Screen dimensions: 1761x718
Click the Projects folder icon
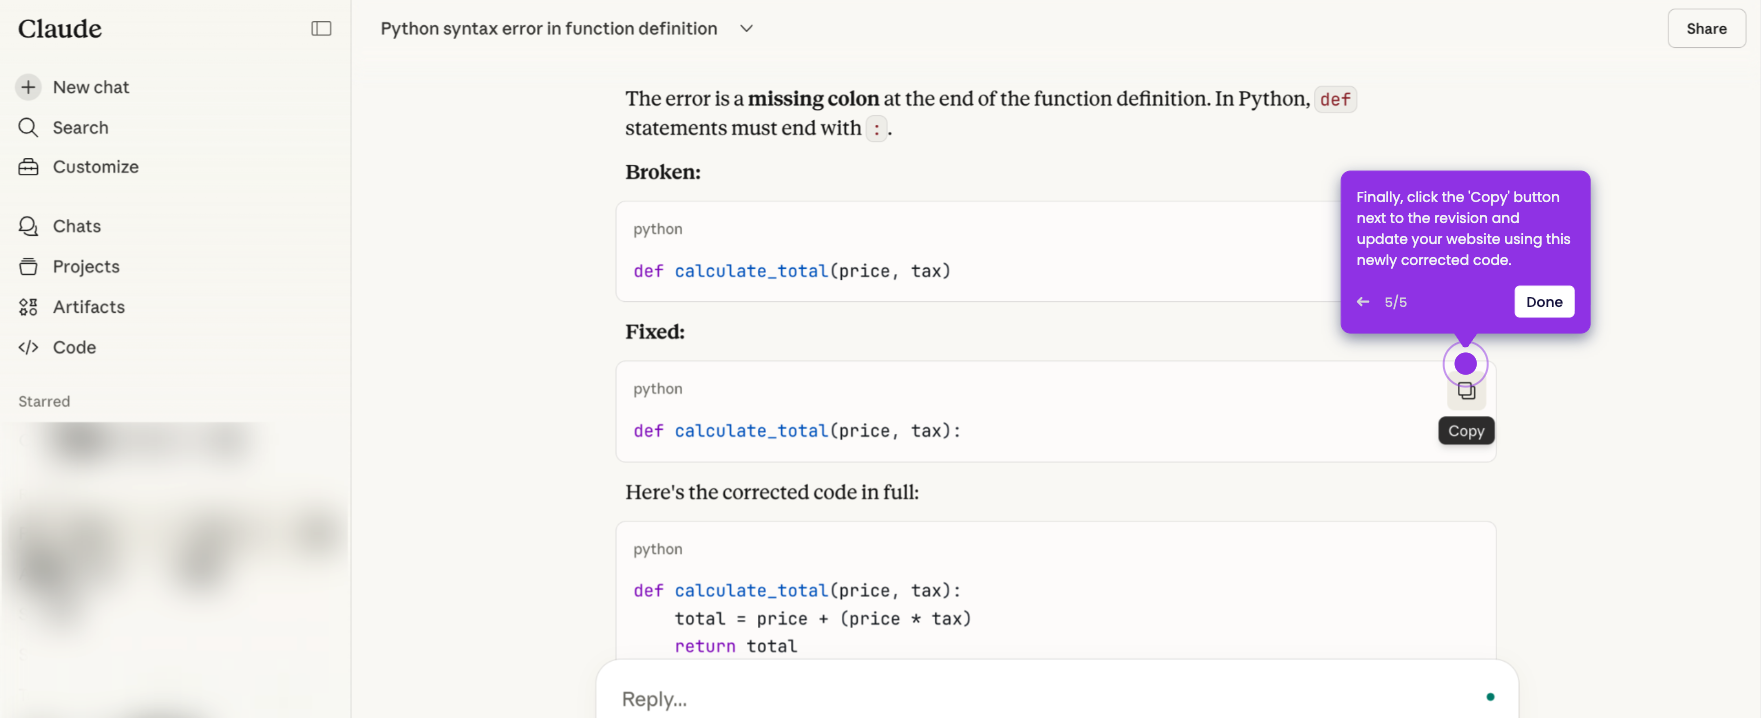pyautogui.click(x=28, y=266)
